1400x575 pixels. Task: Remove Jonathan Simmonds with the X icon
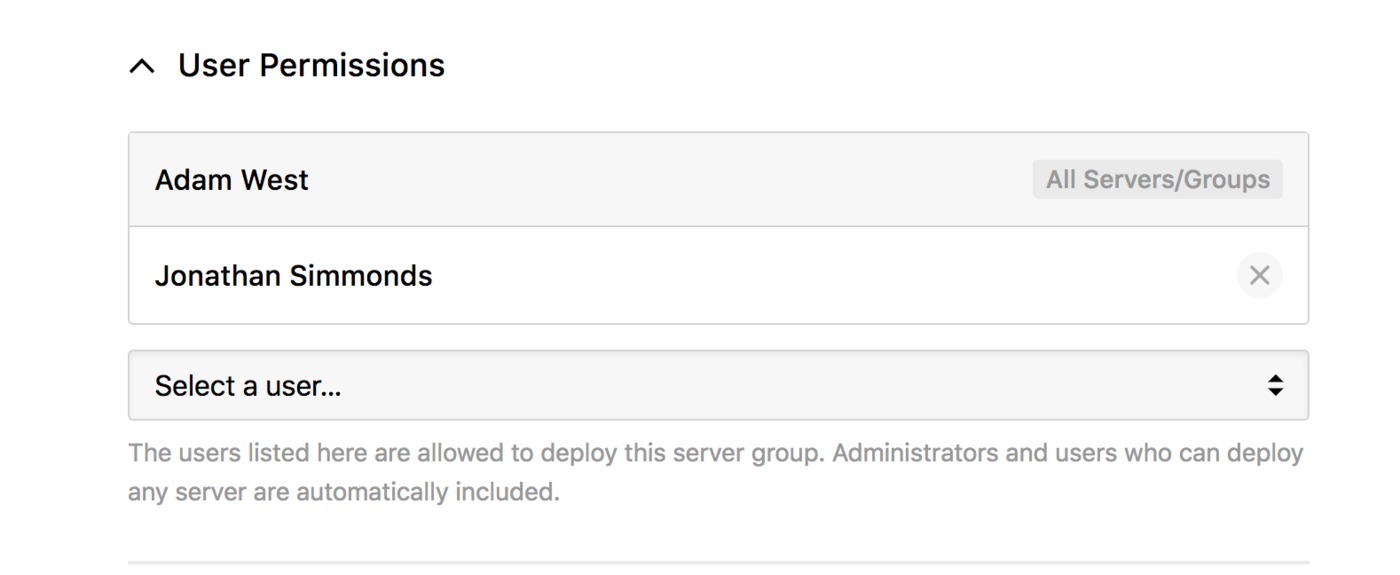click(1259, 275)
